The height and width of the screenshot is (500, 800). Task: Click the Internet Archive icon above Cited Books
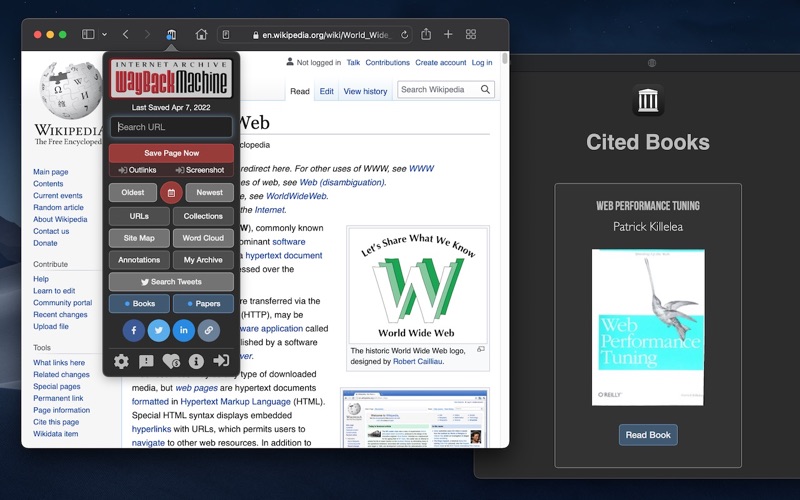pos(648,100)
